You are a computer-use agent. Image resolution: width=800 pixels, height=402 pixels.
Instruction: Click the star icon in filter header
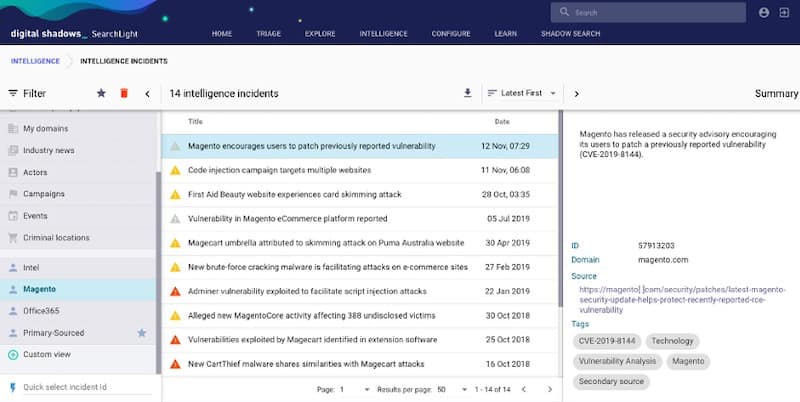click(101, 93)
